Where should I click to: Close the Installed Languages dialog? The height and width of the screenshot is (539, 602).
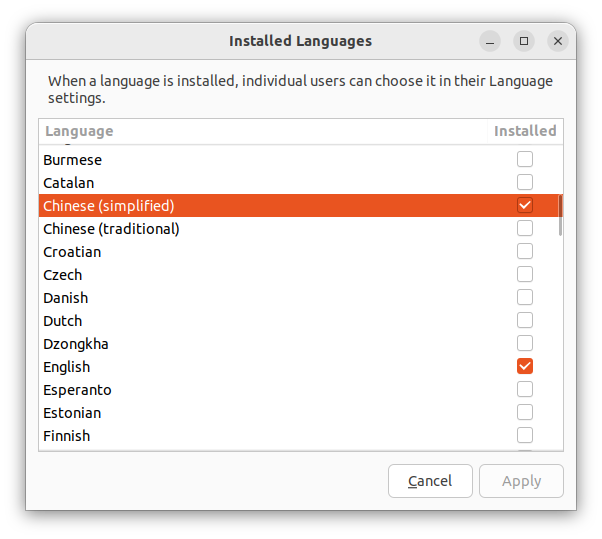(x=558, y=41)
